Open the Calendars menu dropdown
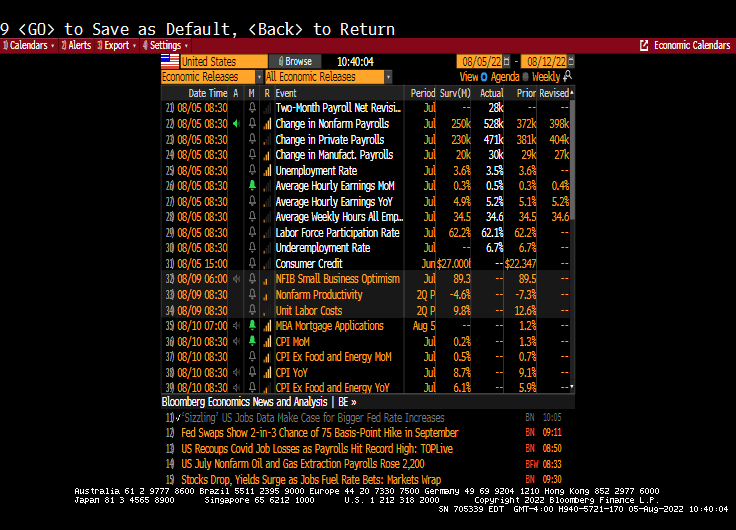This screenshot has width=736, height=530. tap(29, 45)
